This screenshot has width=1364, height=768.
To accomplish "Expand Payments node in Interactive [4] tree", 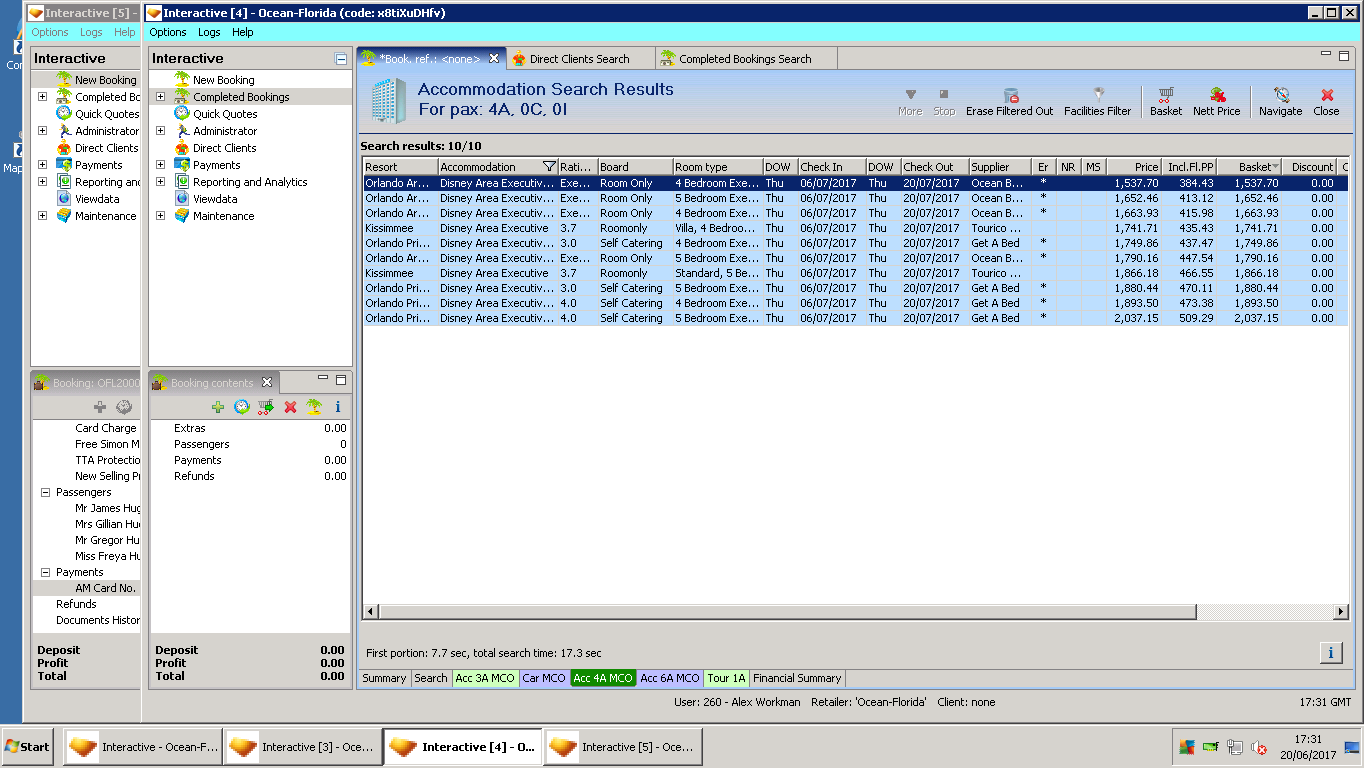I will coord(160,165).
